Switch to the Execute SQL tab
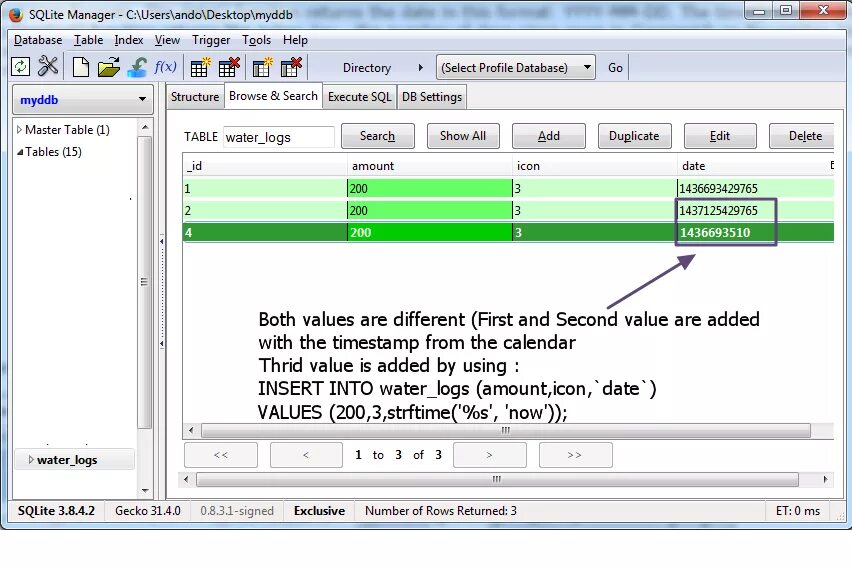The height and width of the screenshot is (566, 852). tap(360, 97)
